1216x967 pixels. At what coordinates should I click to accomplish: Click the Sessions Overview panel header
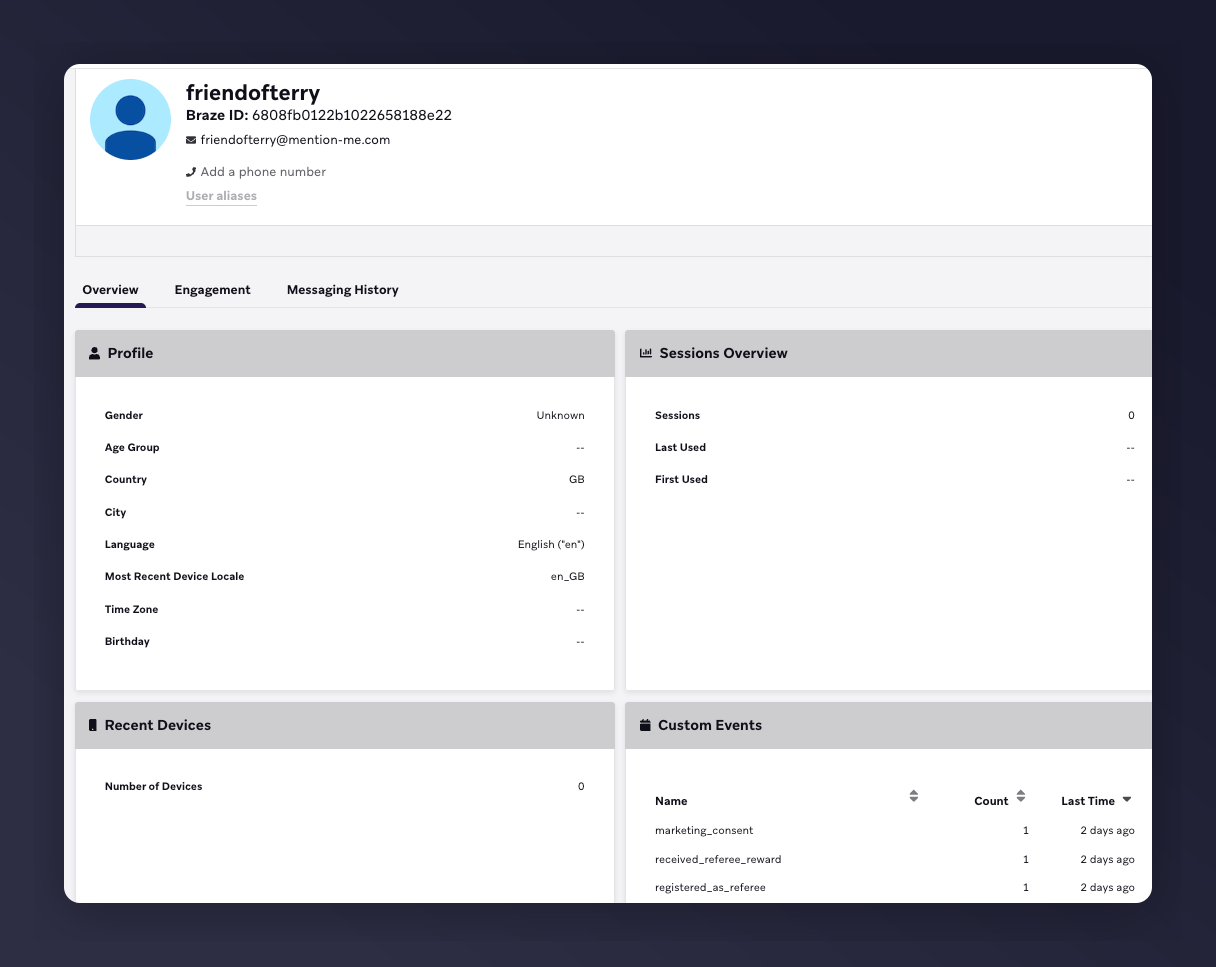coord(889,353)
